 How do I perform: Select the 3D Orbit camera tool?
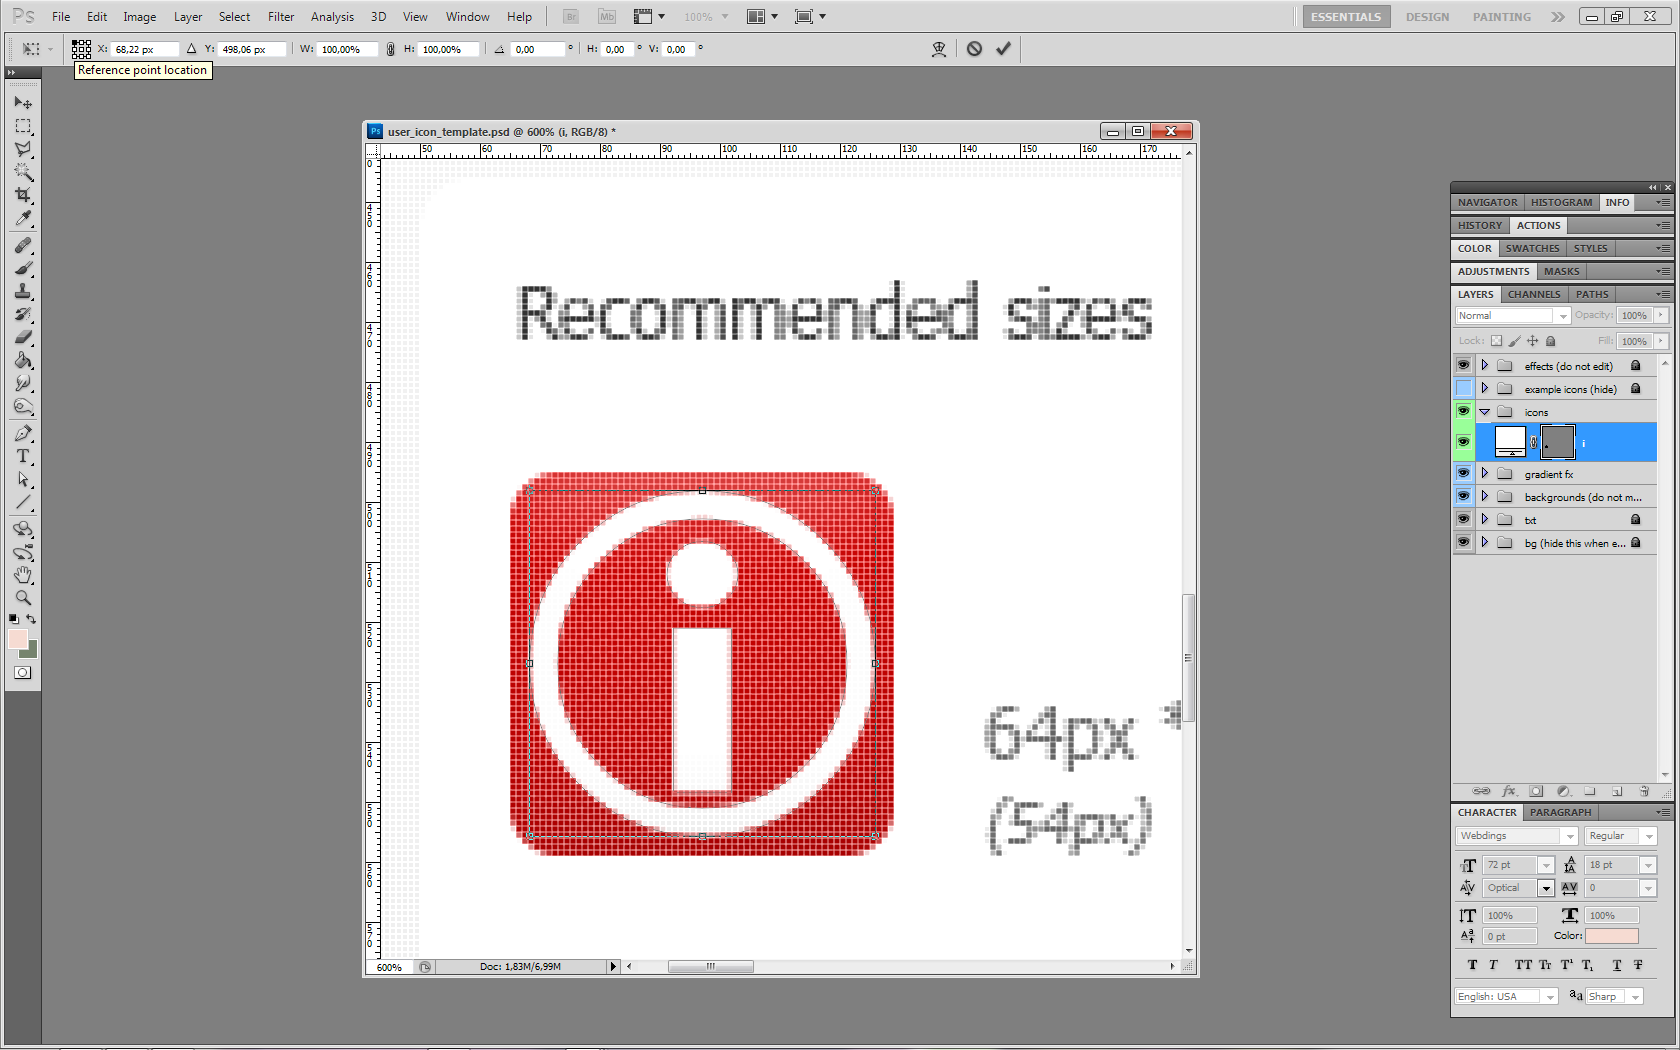[x=23, y=552]
